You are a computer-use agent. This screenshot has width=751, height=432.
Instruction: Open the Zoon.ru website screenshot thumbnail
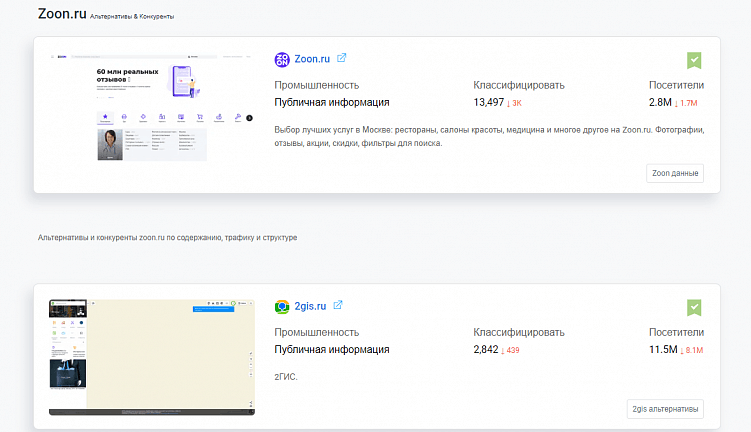coord(152,108)
